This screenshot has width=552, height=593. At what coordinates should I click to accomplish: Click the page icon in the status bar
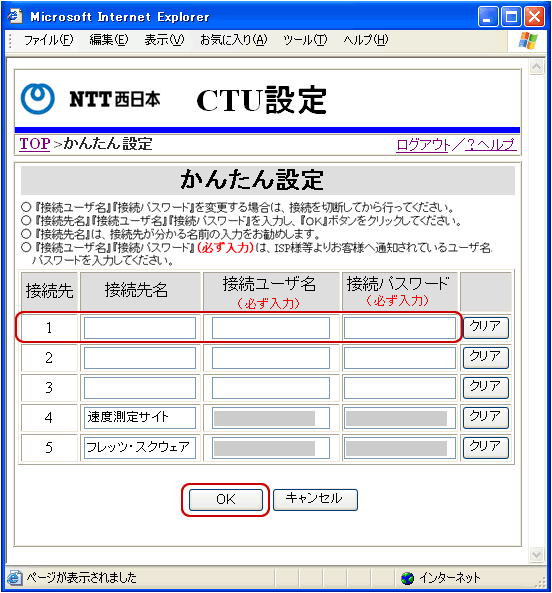tap(14, 577)
